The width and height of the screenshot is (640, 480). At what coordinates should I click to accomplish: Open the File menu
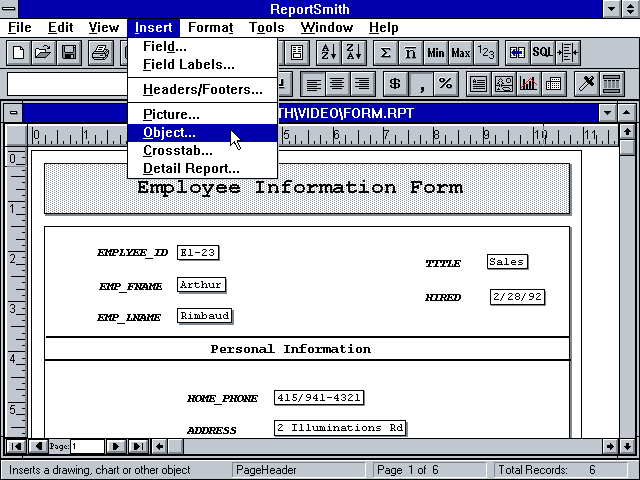click(20, 28)
